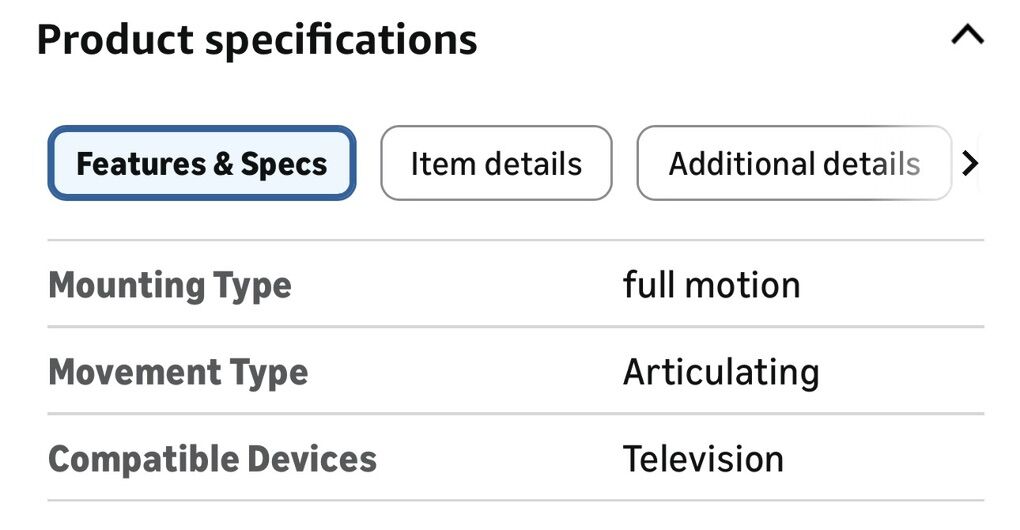
Task: Select the "Articulating" value text
Action: tap(721, 373)
